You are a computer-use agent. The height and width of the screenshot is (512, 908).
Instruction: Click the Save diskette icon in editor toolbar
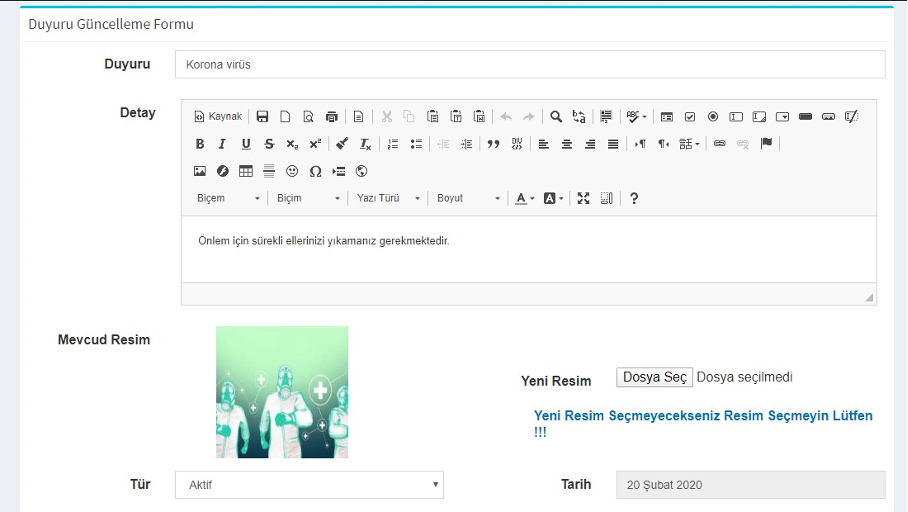click(x=262, y=116)
